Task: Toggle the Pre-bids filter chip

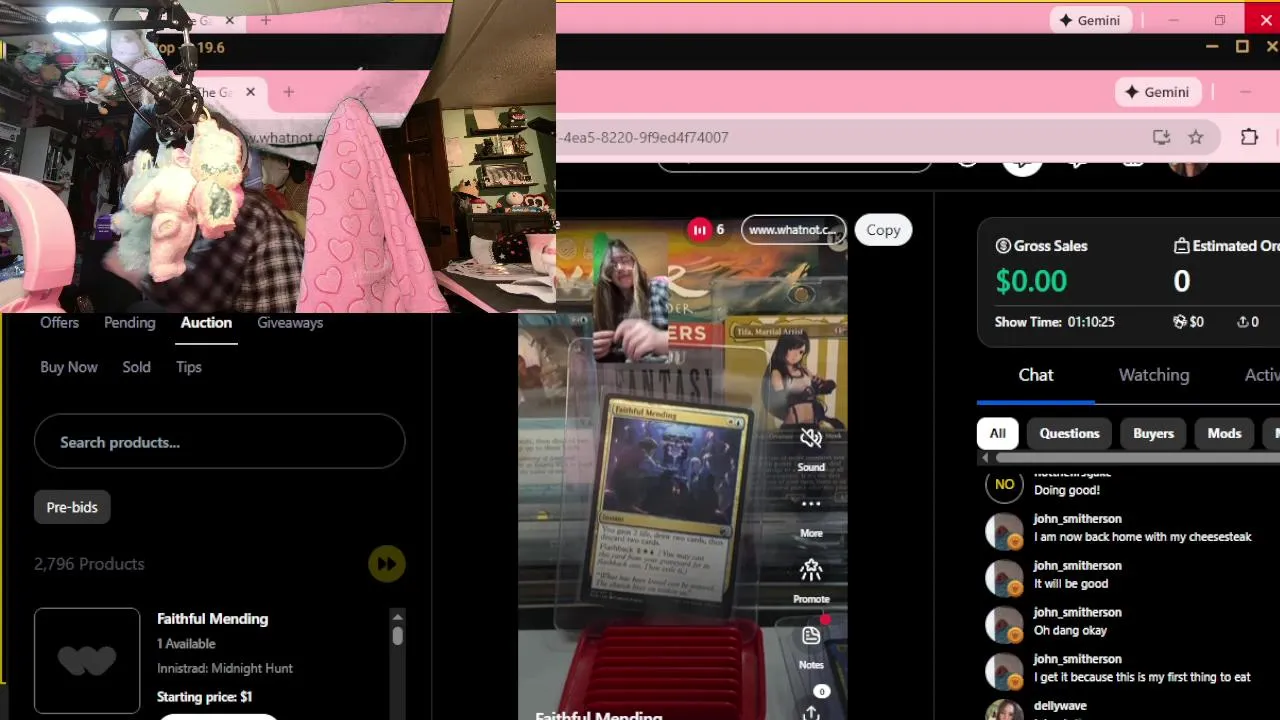Action: point(72,507)
